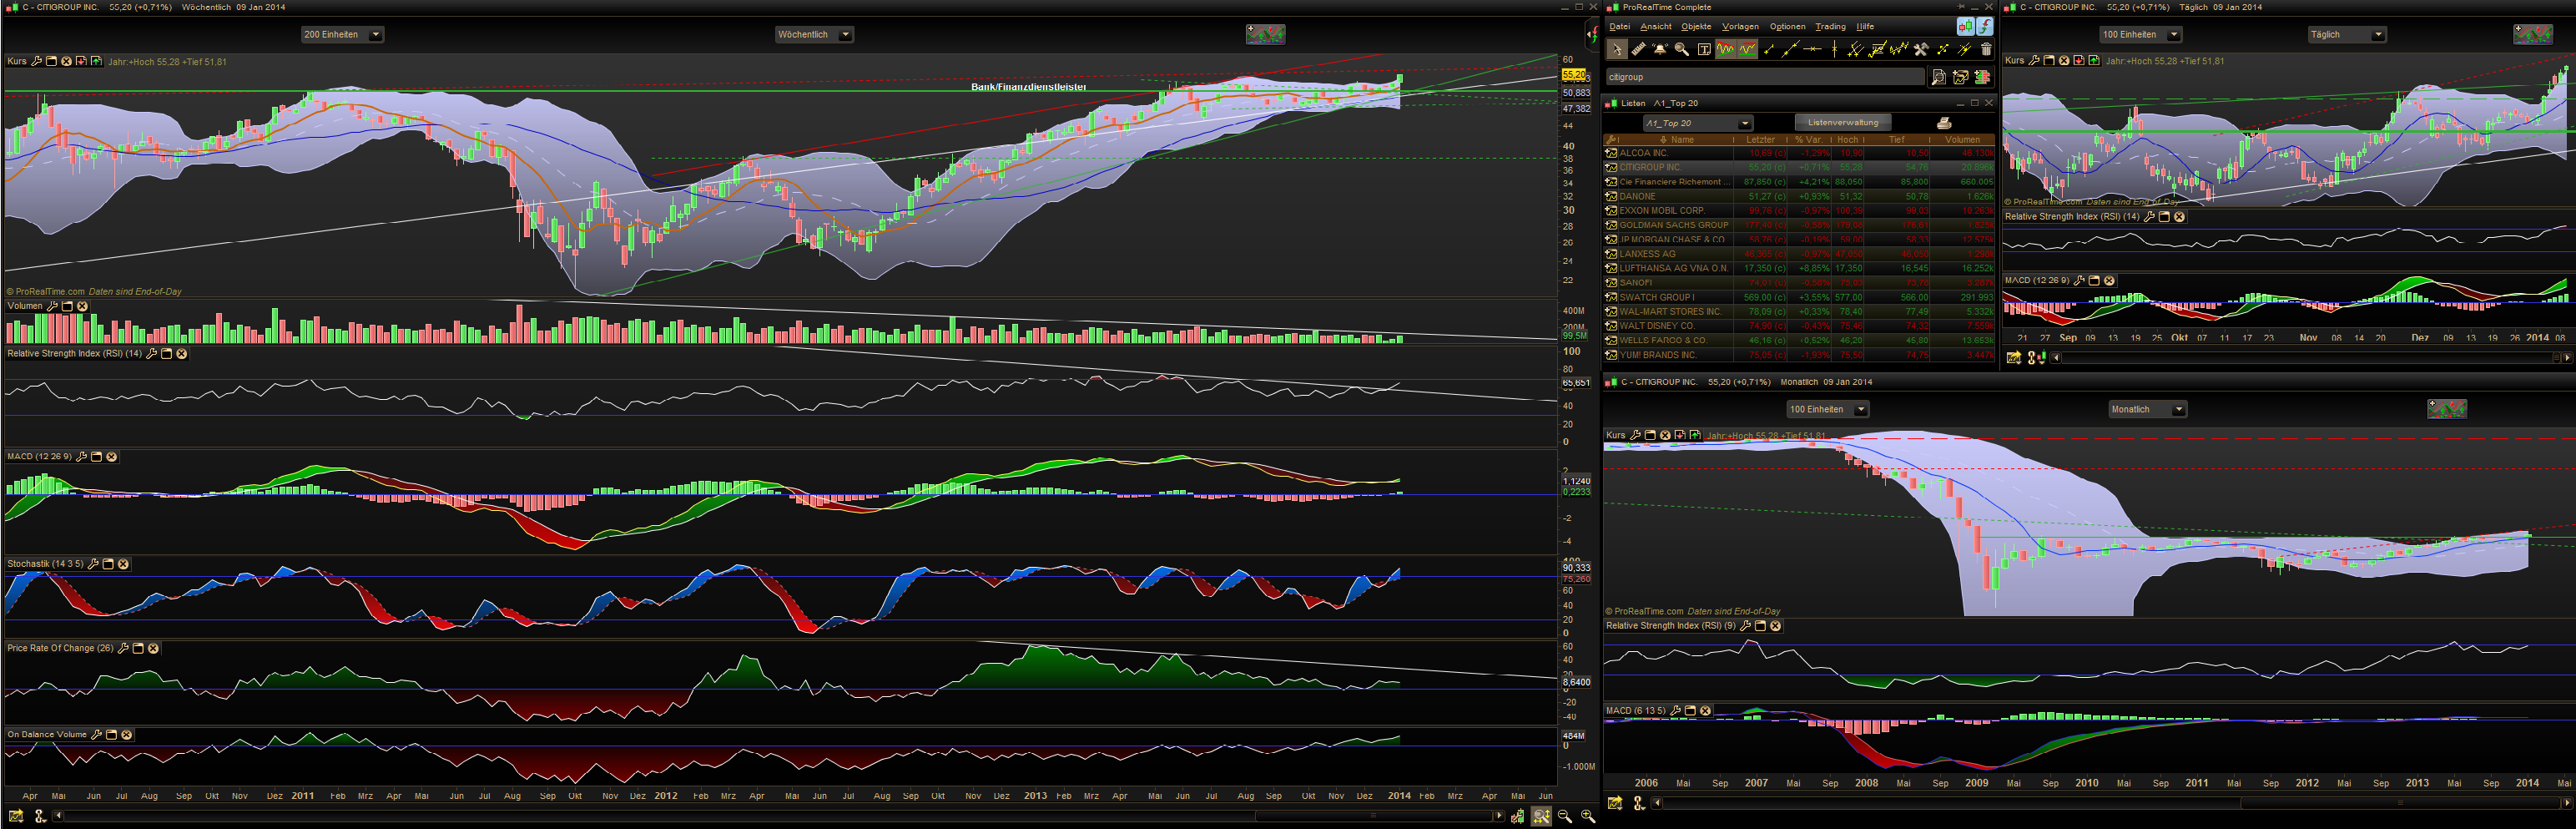Select the LUFTHANSA AG VNA O.N. row
The image size is (2576, 829).
click(x=1798, y=268)
